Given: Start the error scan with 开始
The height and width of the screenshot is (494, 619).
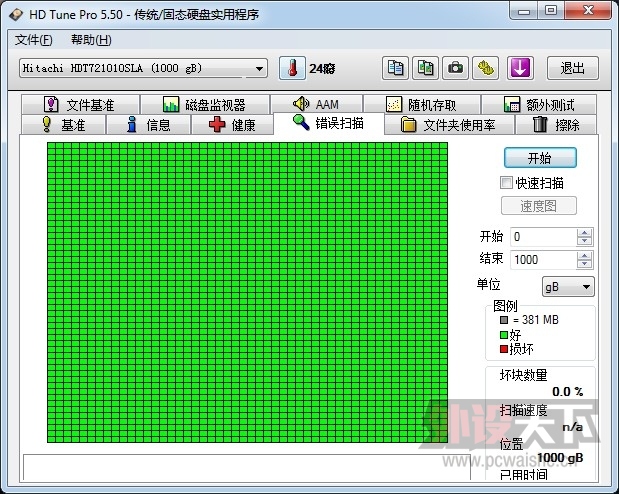Looking at the screenshot, I should click(x=540, y=158).
